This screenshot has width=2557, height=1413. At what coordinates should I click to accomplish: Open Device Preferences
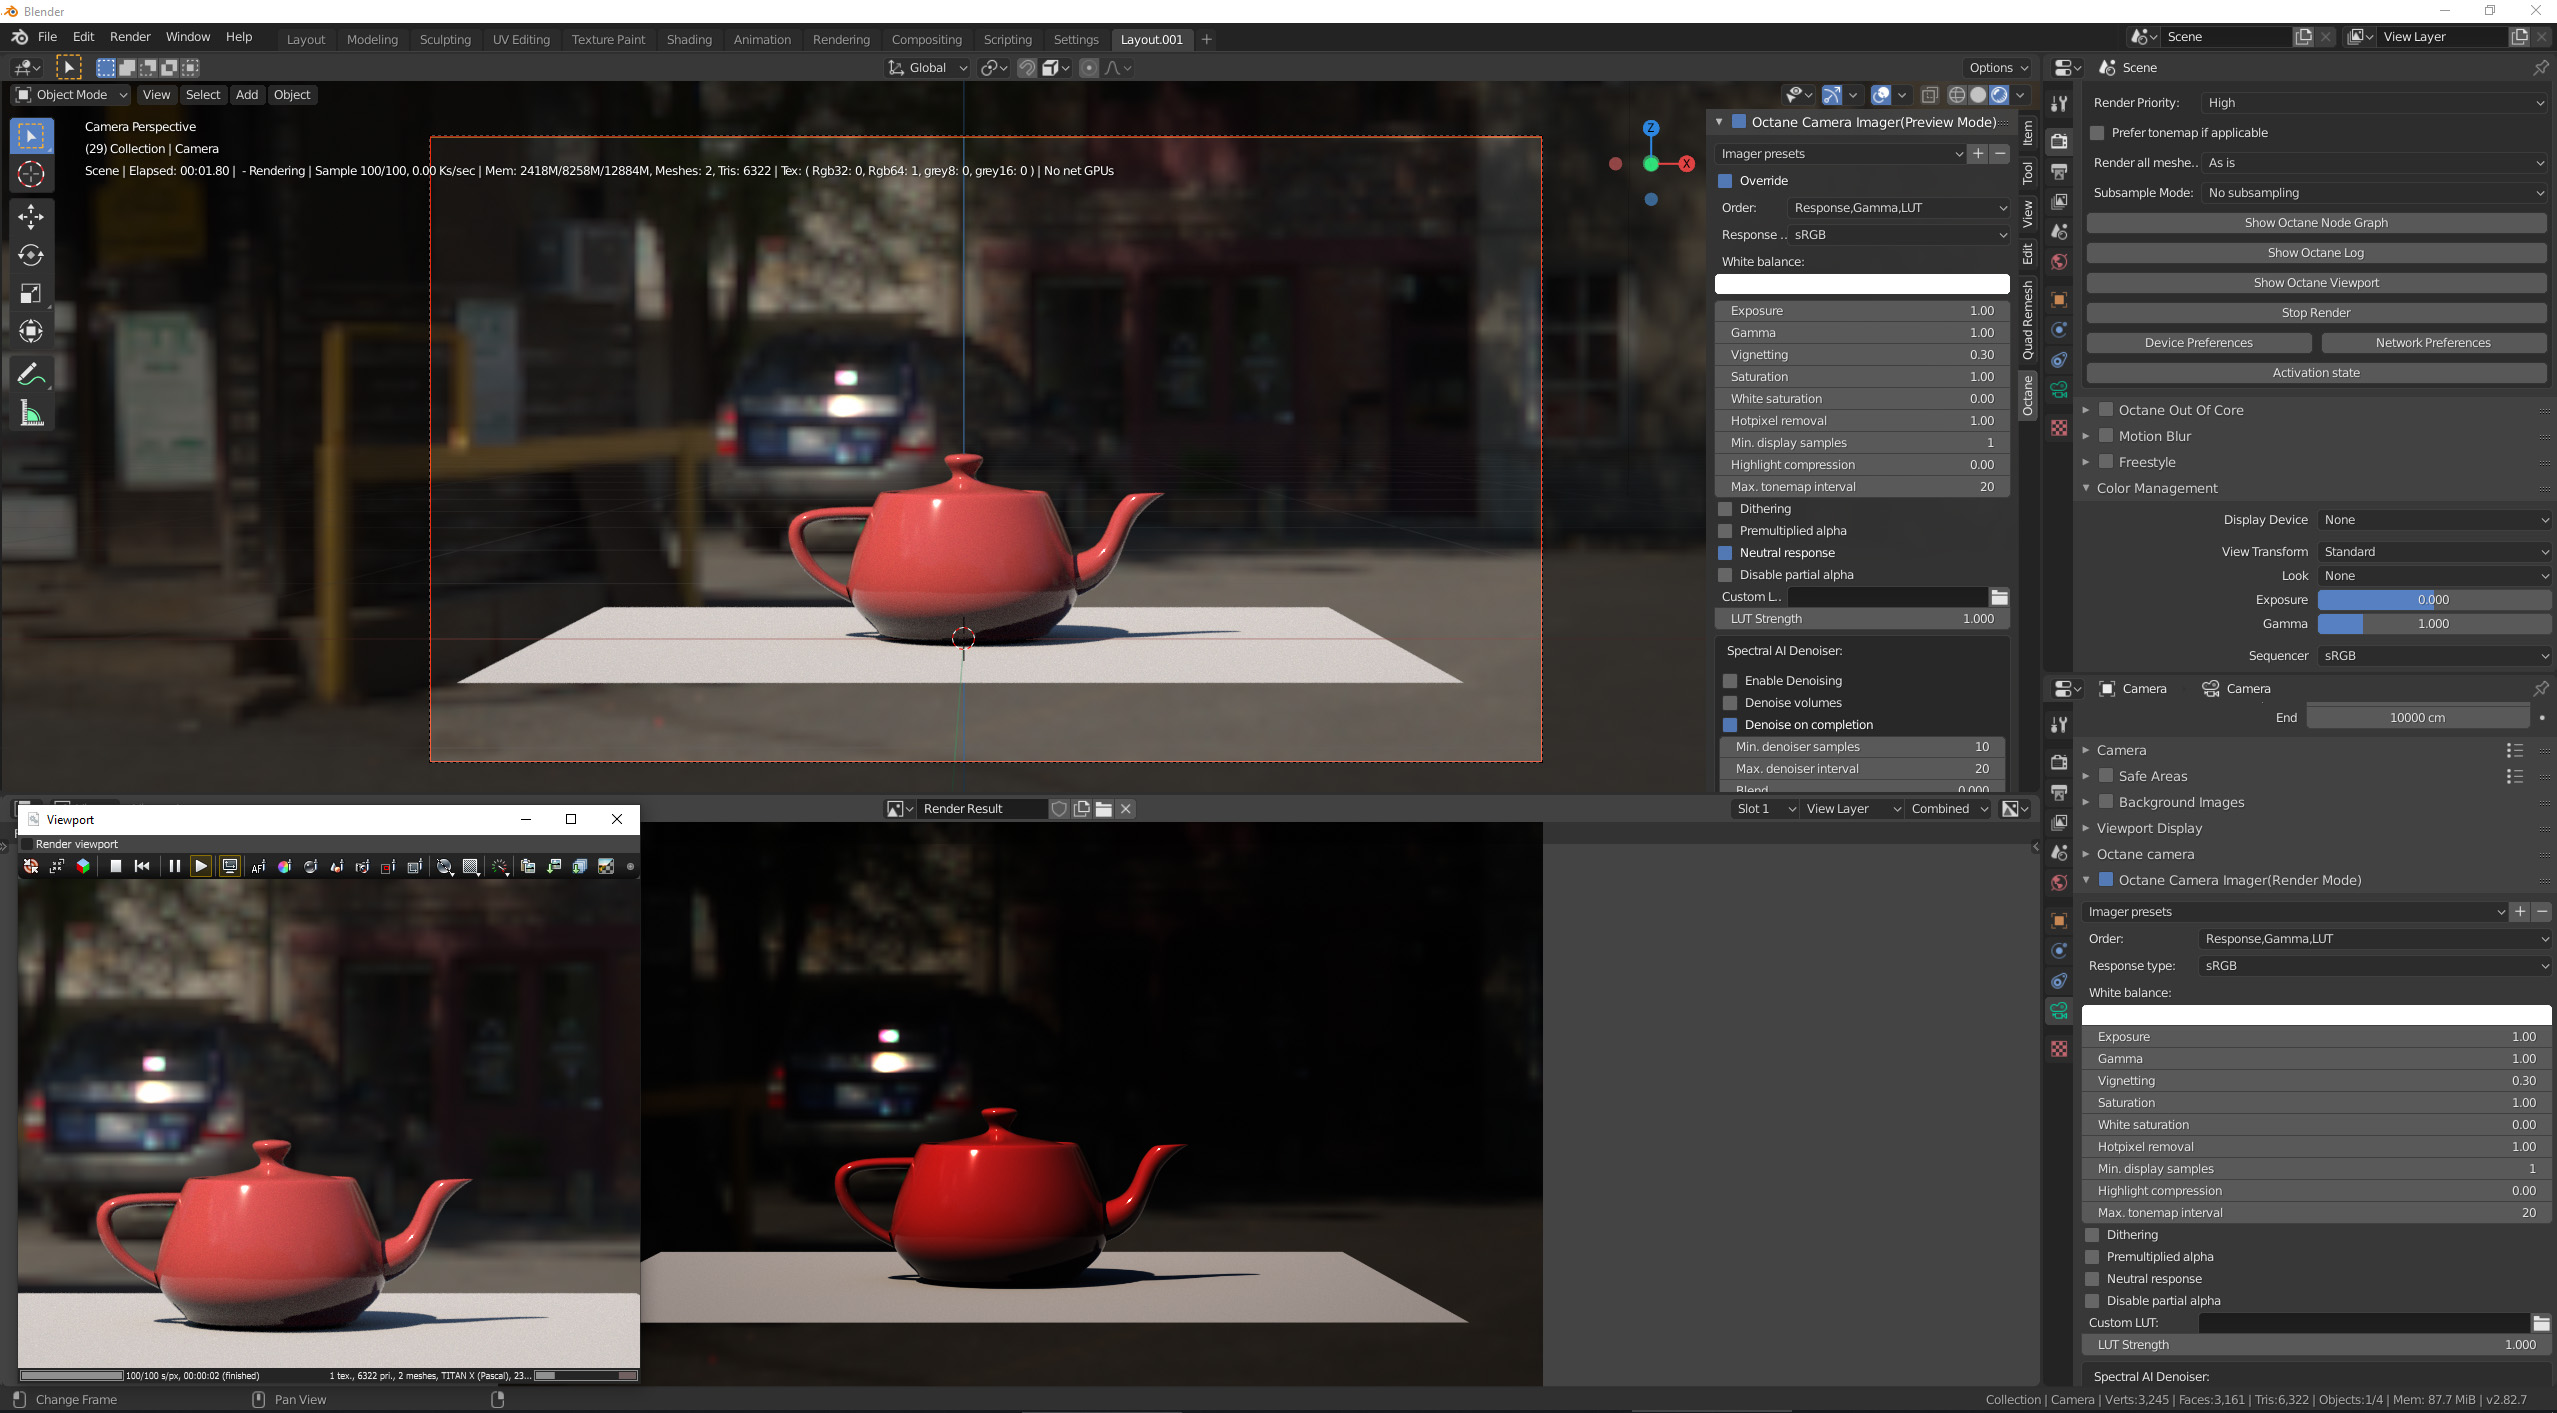(x=2199, y=343)
